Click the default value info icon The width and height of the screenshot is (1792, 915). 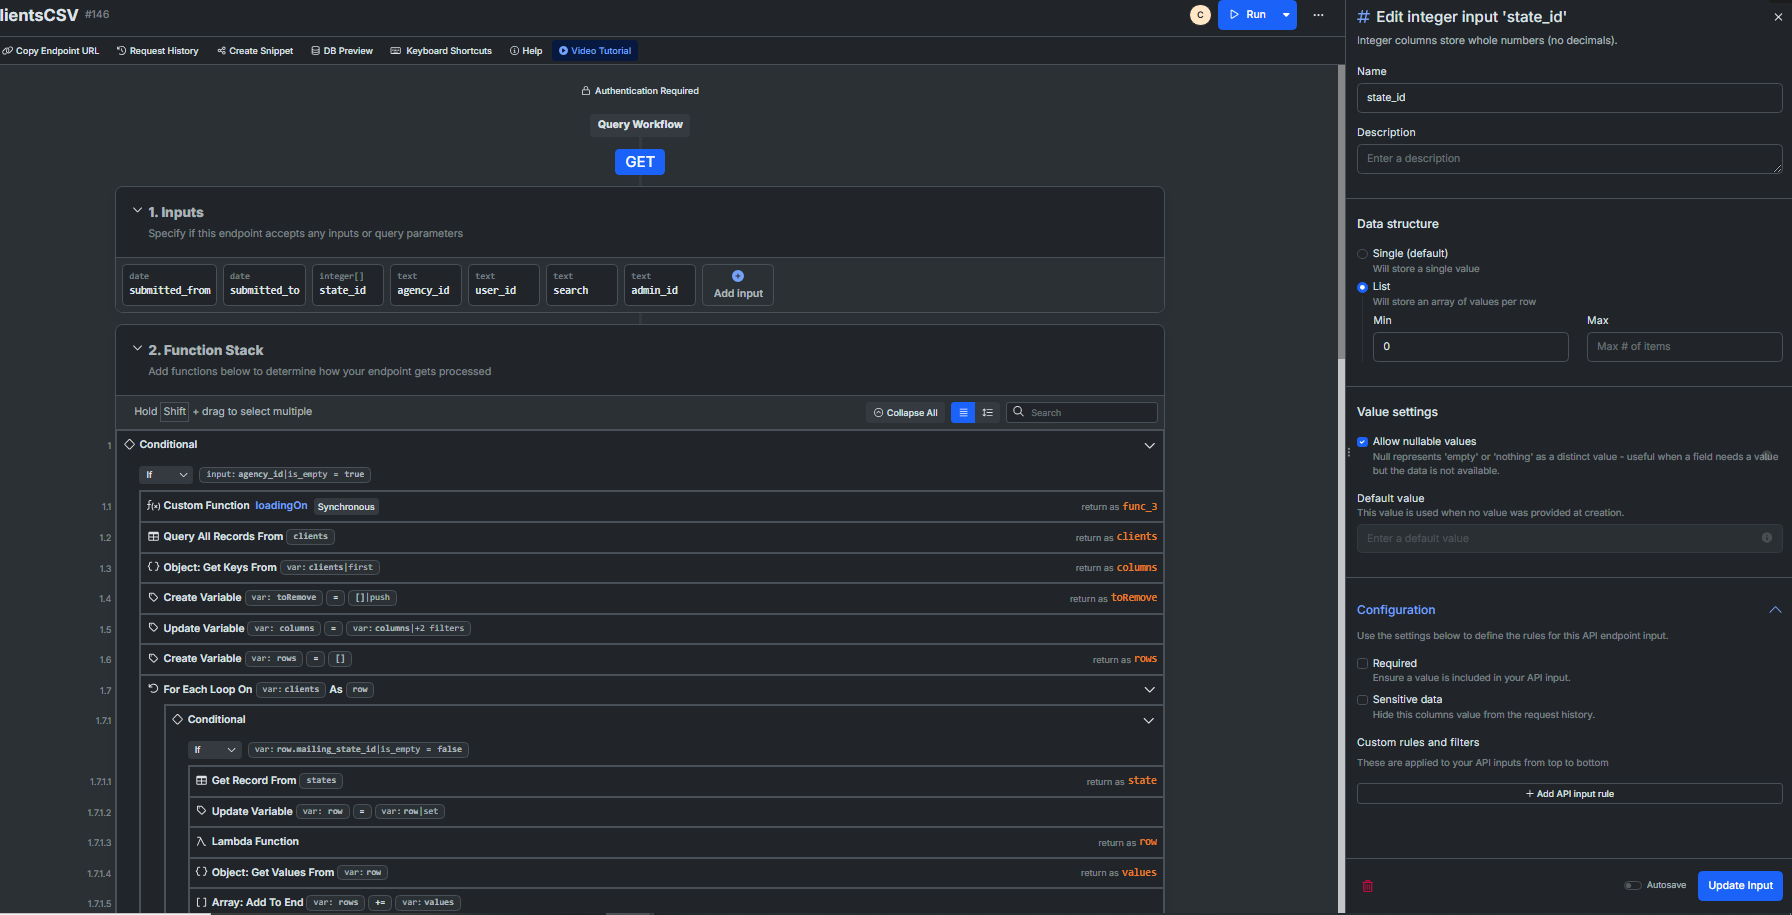click(x=1766, y=538)
